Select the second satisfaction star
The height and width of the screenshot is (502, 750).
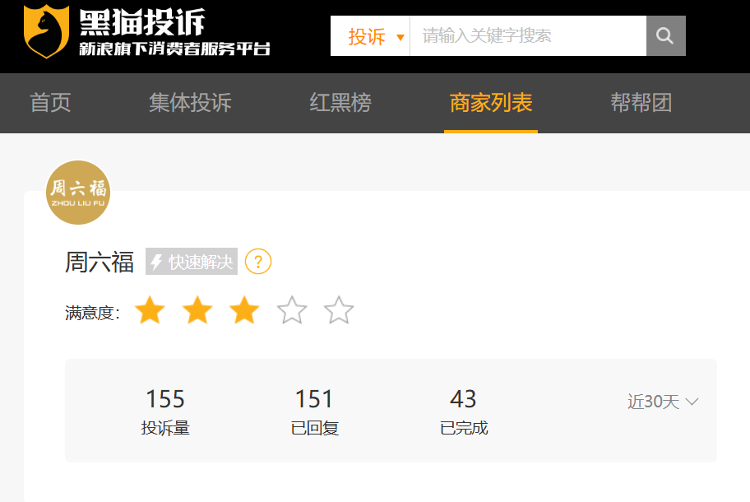(197, 310)
